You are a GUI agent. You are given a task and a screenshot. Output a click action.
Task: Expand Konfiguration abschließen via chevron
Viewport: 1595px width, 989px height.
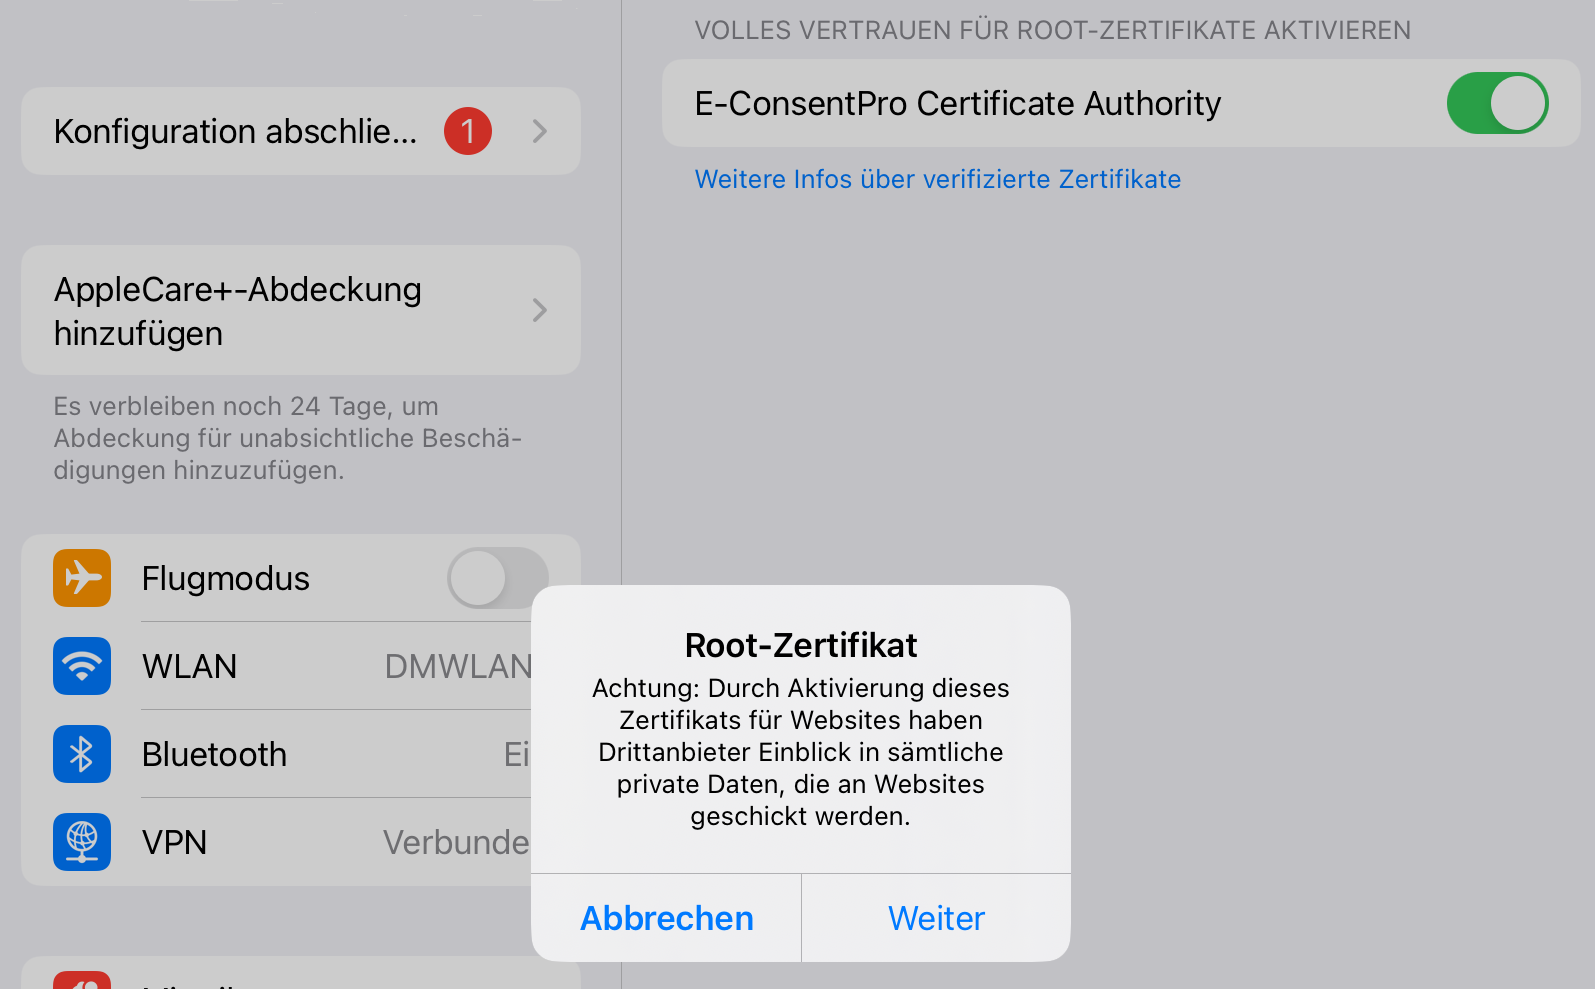tap(540, 131)
